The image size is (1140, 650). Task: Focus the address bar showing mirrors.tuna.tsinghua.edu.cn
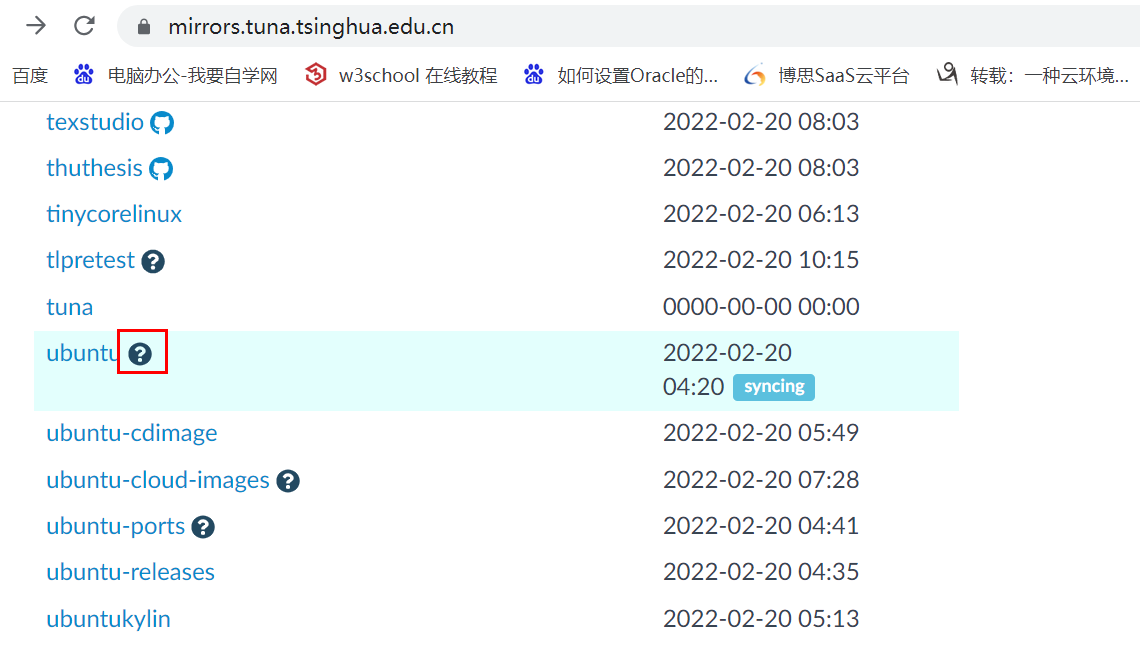point(628,27)
